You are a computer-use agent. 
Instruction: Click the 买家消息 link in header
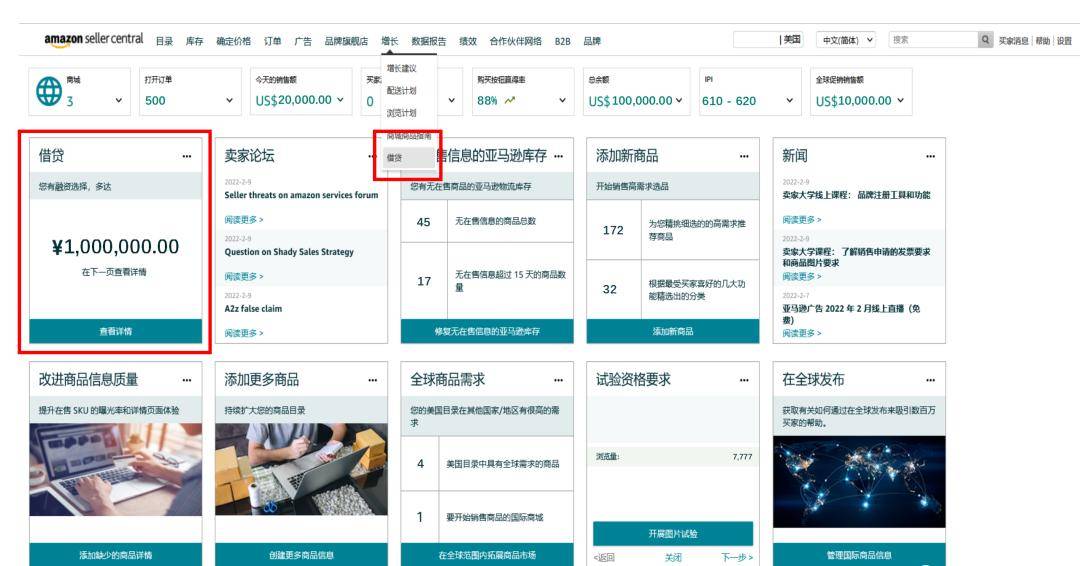1014,41
